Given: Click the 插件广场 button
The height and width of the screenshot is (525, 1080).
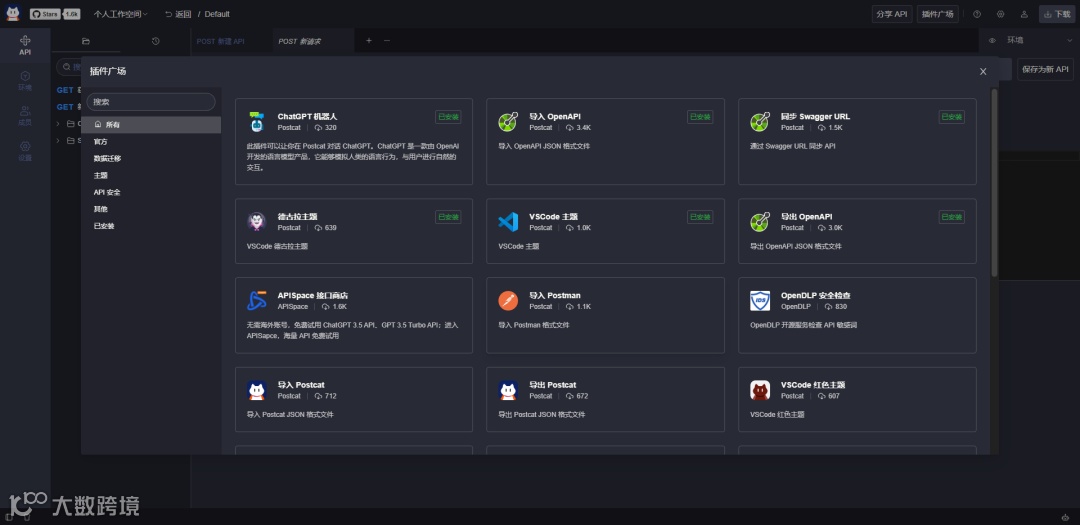Looking at the screenshot, I should pyautogui.click(x=937, y=14).
